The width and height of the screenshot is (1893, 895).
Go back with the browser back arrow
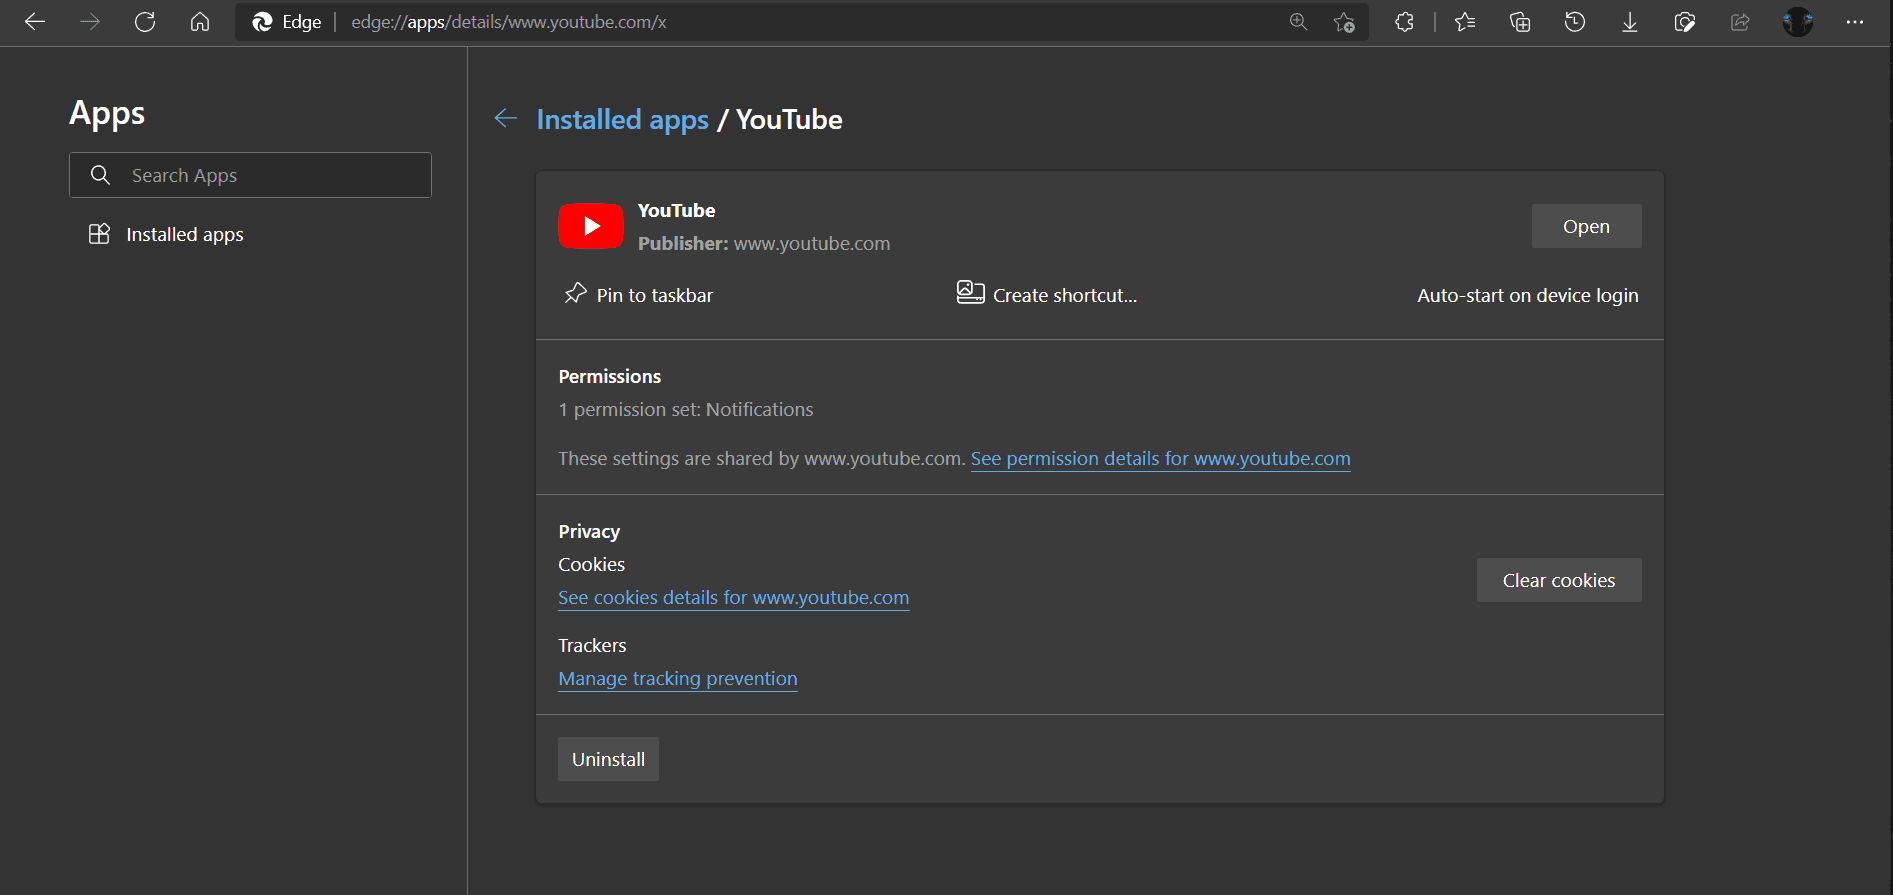(x=35, y=22)
